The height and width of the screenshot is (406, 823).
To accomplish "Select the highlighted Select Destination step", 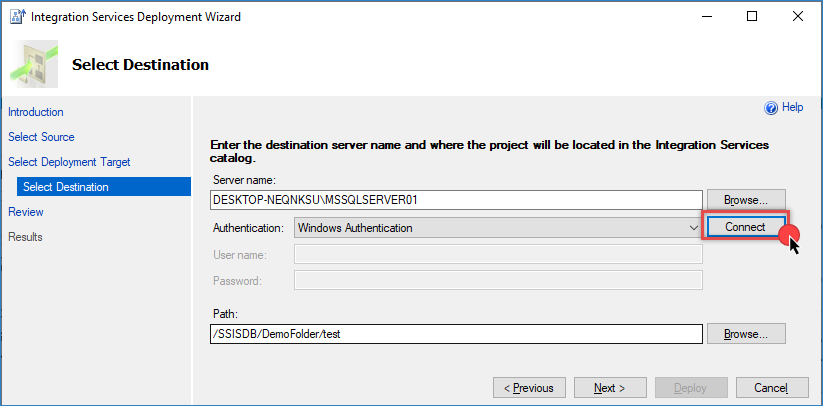I will [66, 187].
